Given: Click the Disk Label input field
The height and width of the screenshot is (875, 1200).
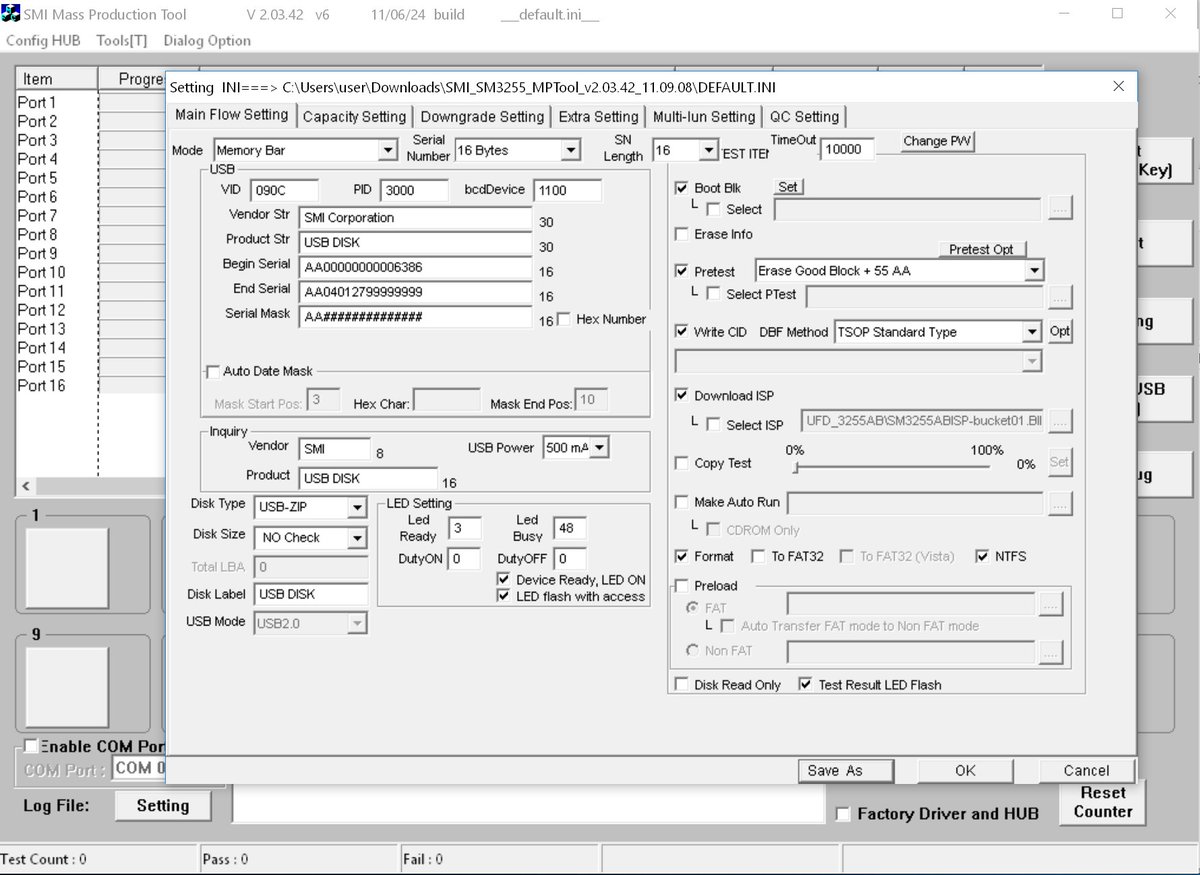Looking at the screenshot, I should [x=311, y=594].
